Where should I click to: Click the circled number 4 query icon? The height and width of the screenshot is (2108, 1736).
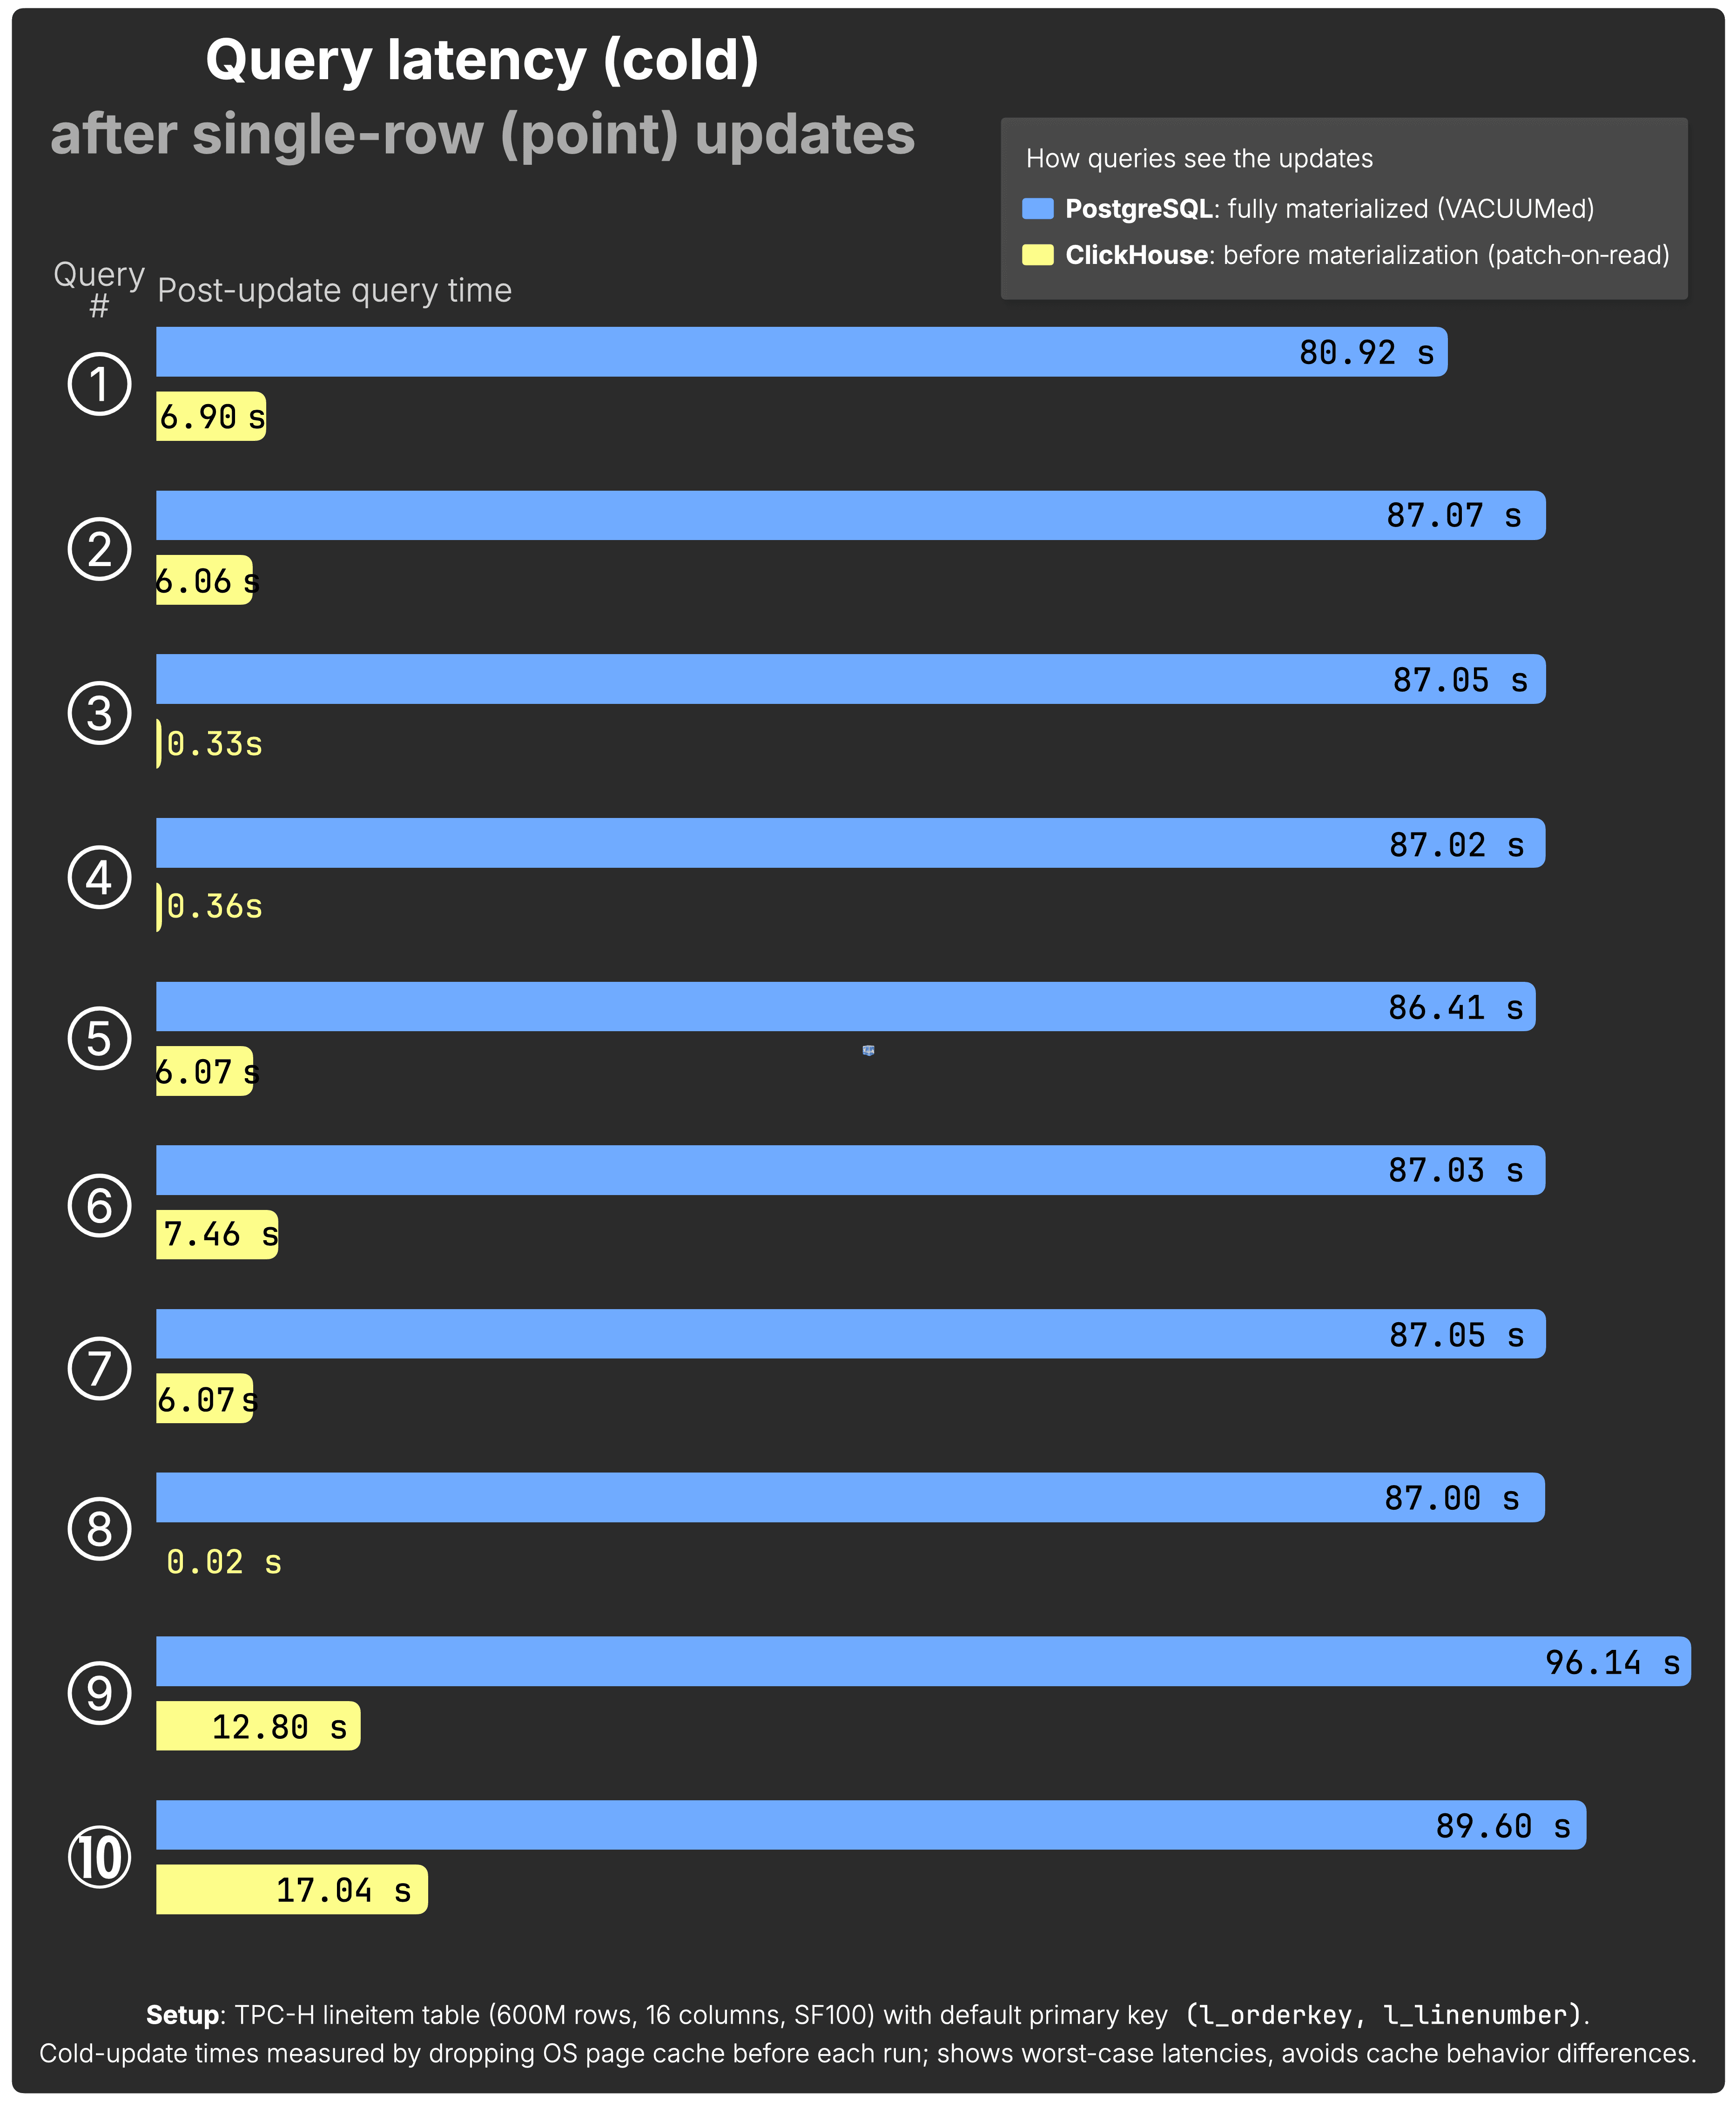click(99, 877)
